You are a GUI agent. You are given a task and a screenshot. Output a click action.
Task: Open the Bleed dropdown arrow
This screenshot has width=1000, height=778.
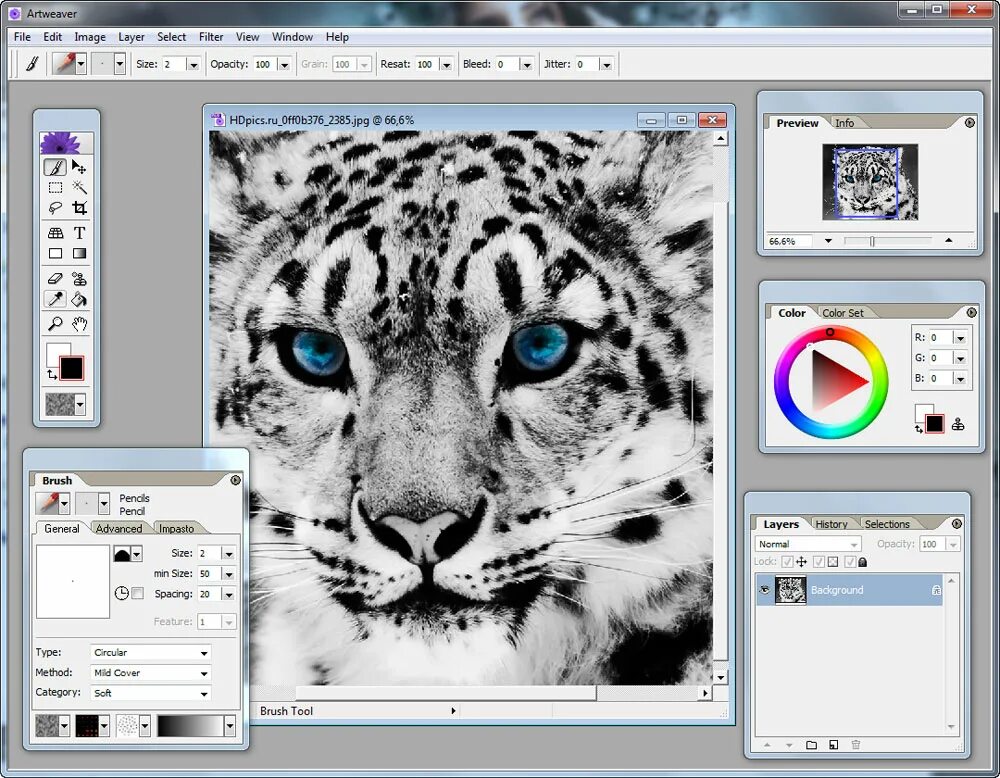click(526, 64)
